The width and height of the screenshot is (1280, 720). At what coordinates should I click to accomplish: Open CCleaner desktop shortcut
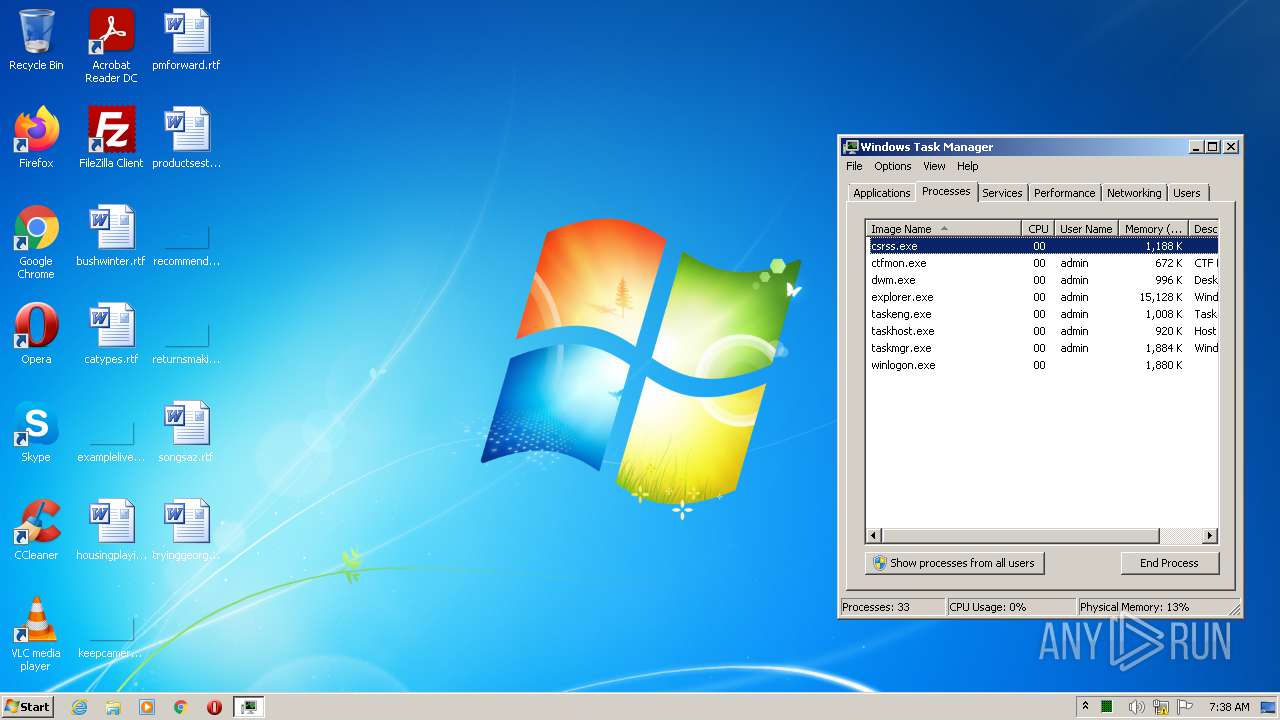coord(36,530)
